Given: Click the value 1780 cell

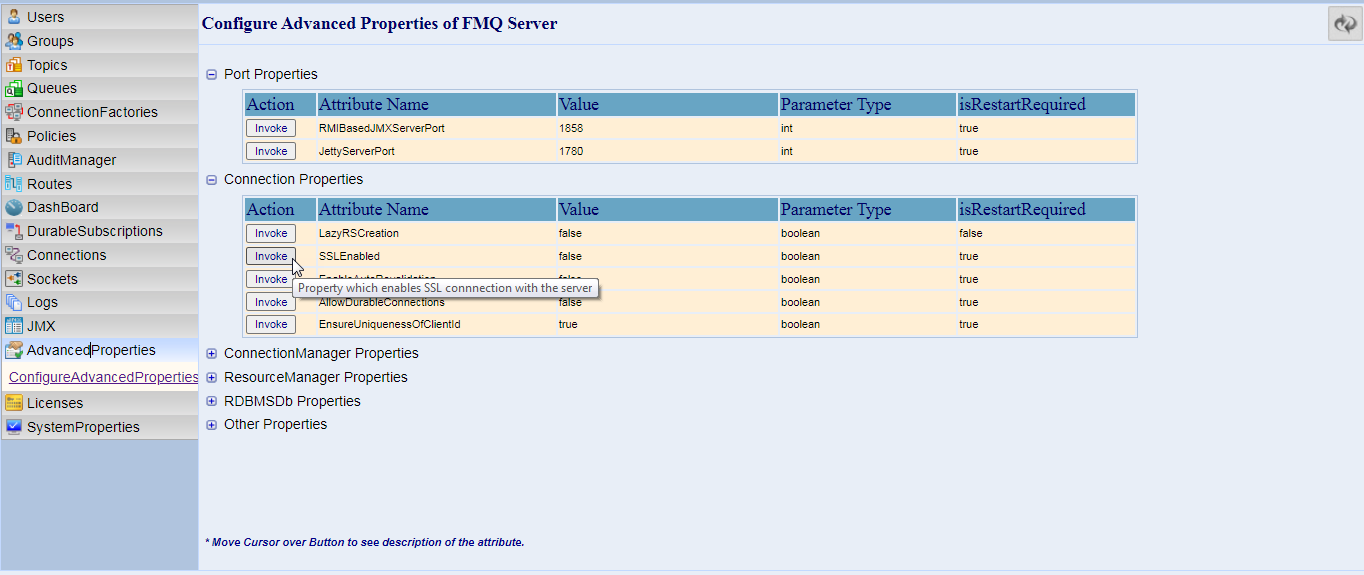Looking at the screenshot, I should pyautogui.click(x=667, y=151).
